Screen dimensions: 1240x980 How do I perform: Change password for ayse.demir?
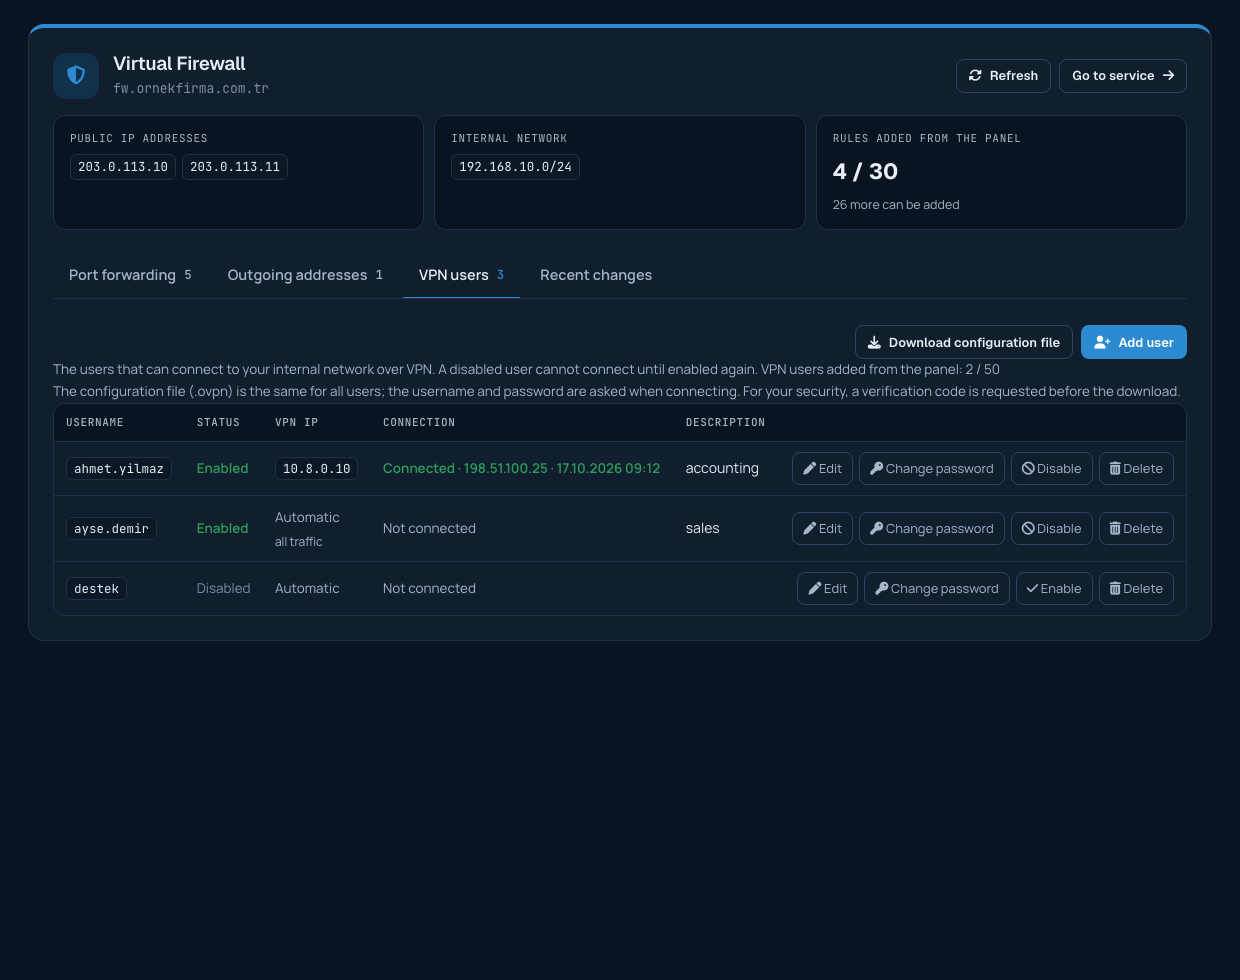[x=932, y=529]
